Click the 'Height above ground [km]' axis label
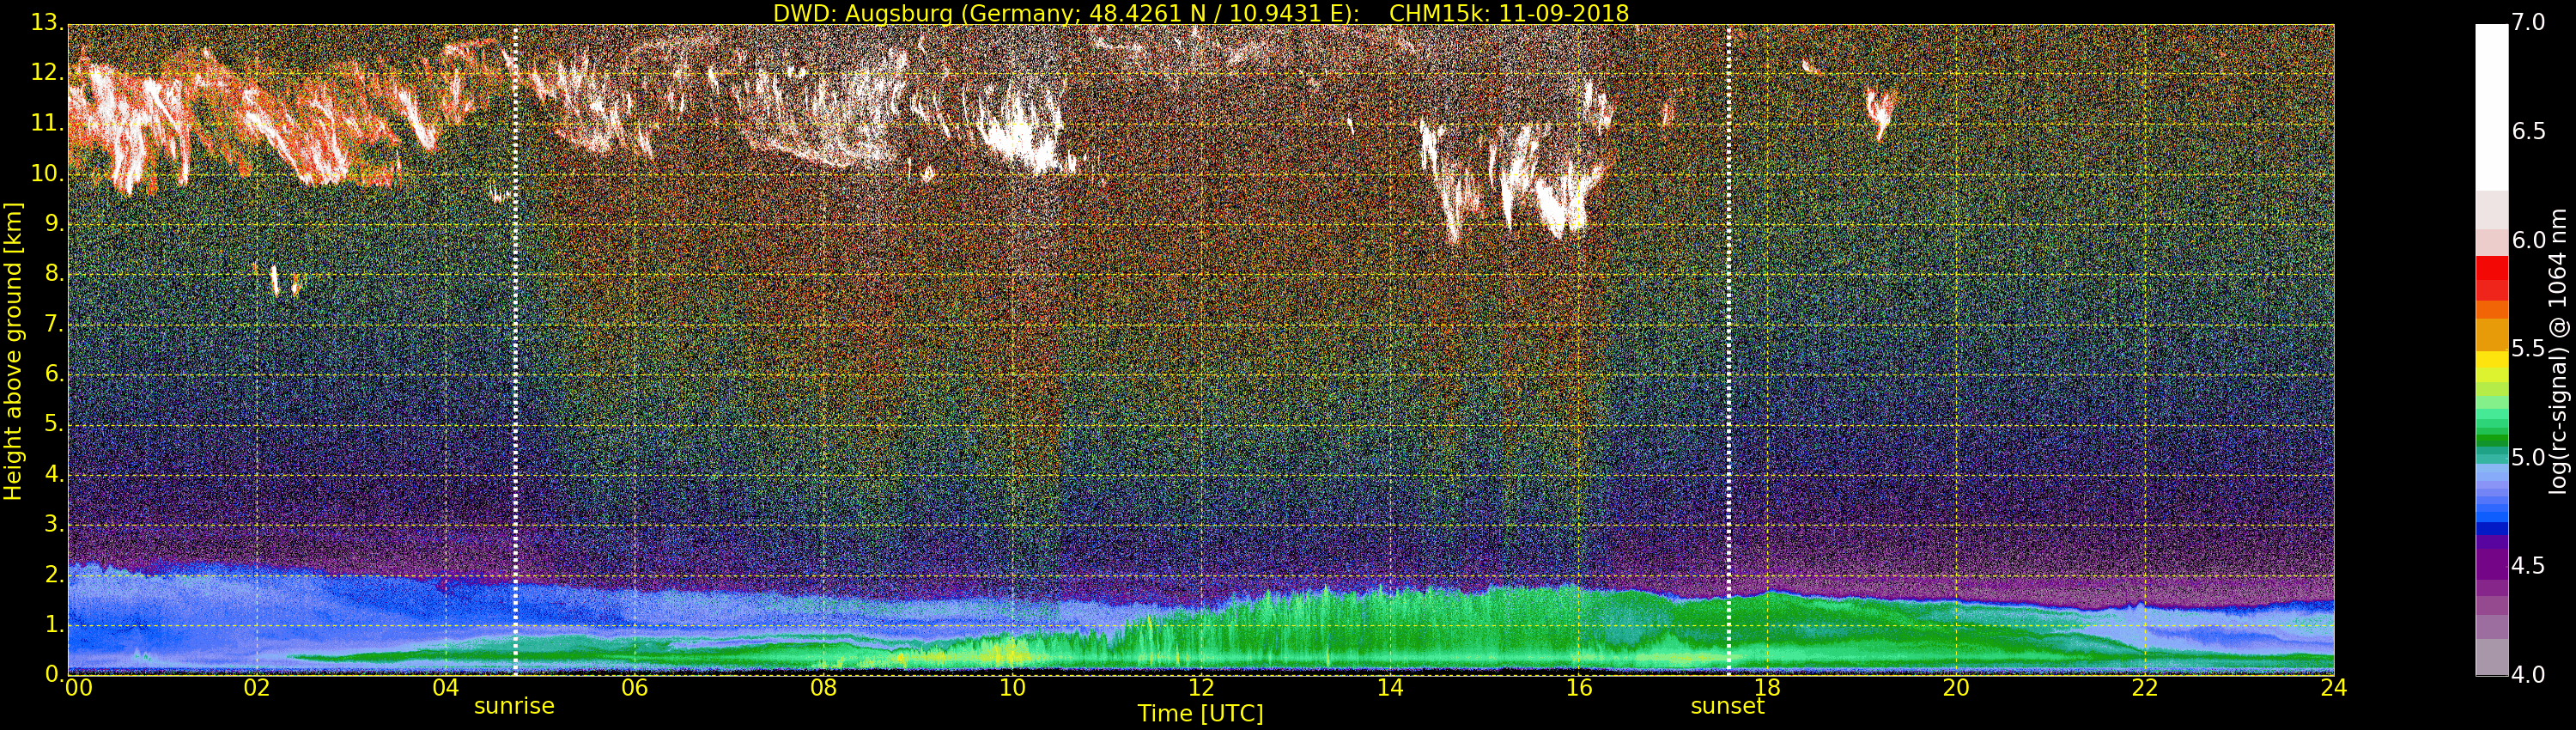The image size is (2576, 730). point(13,351)
